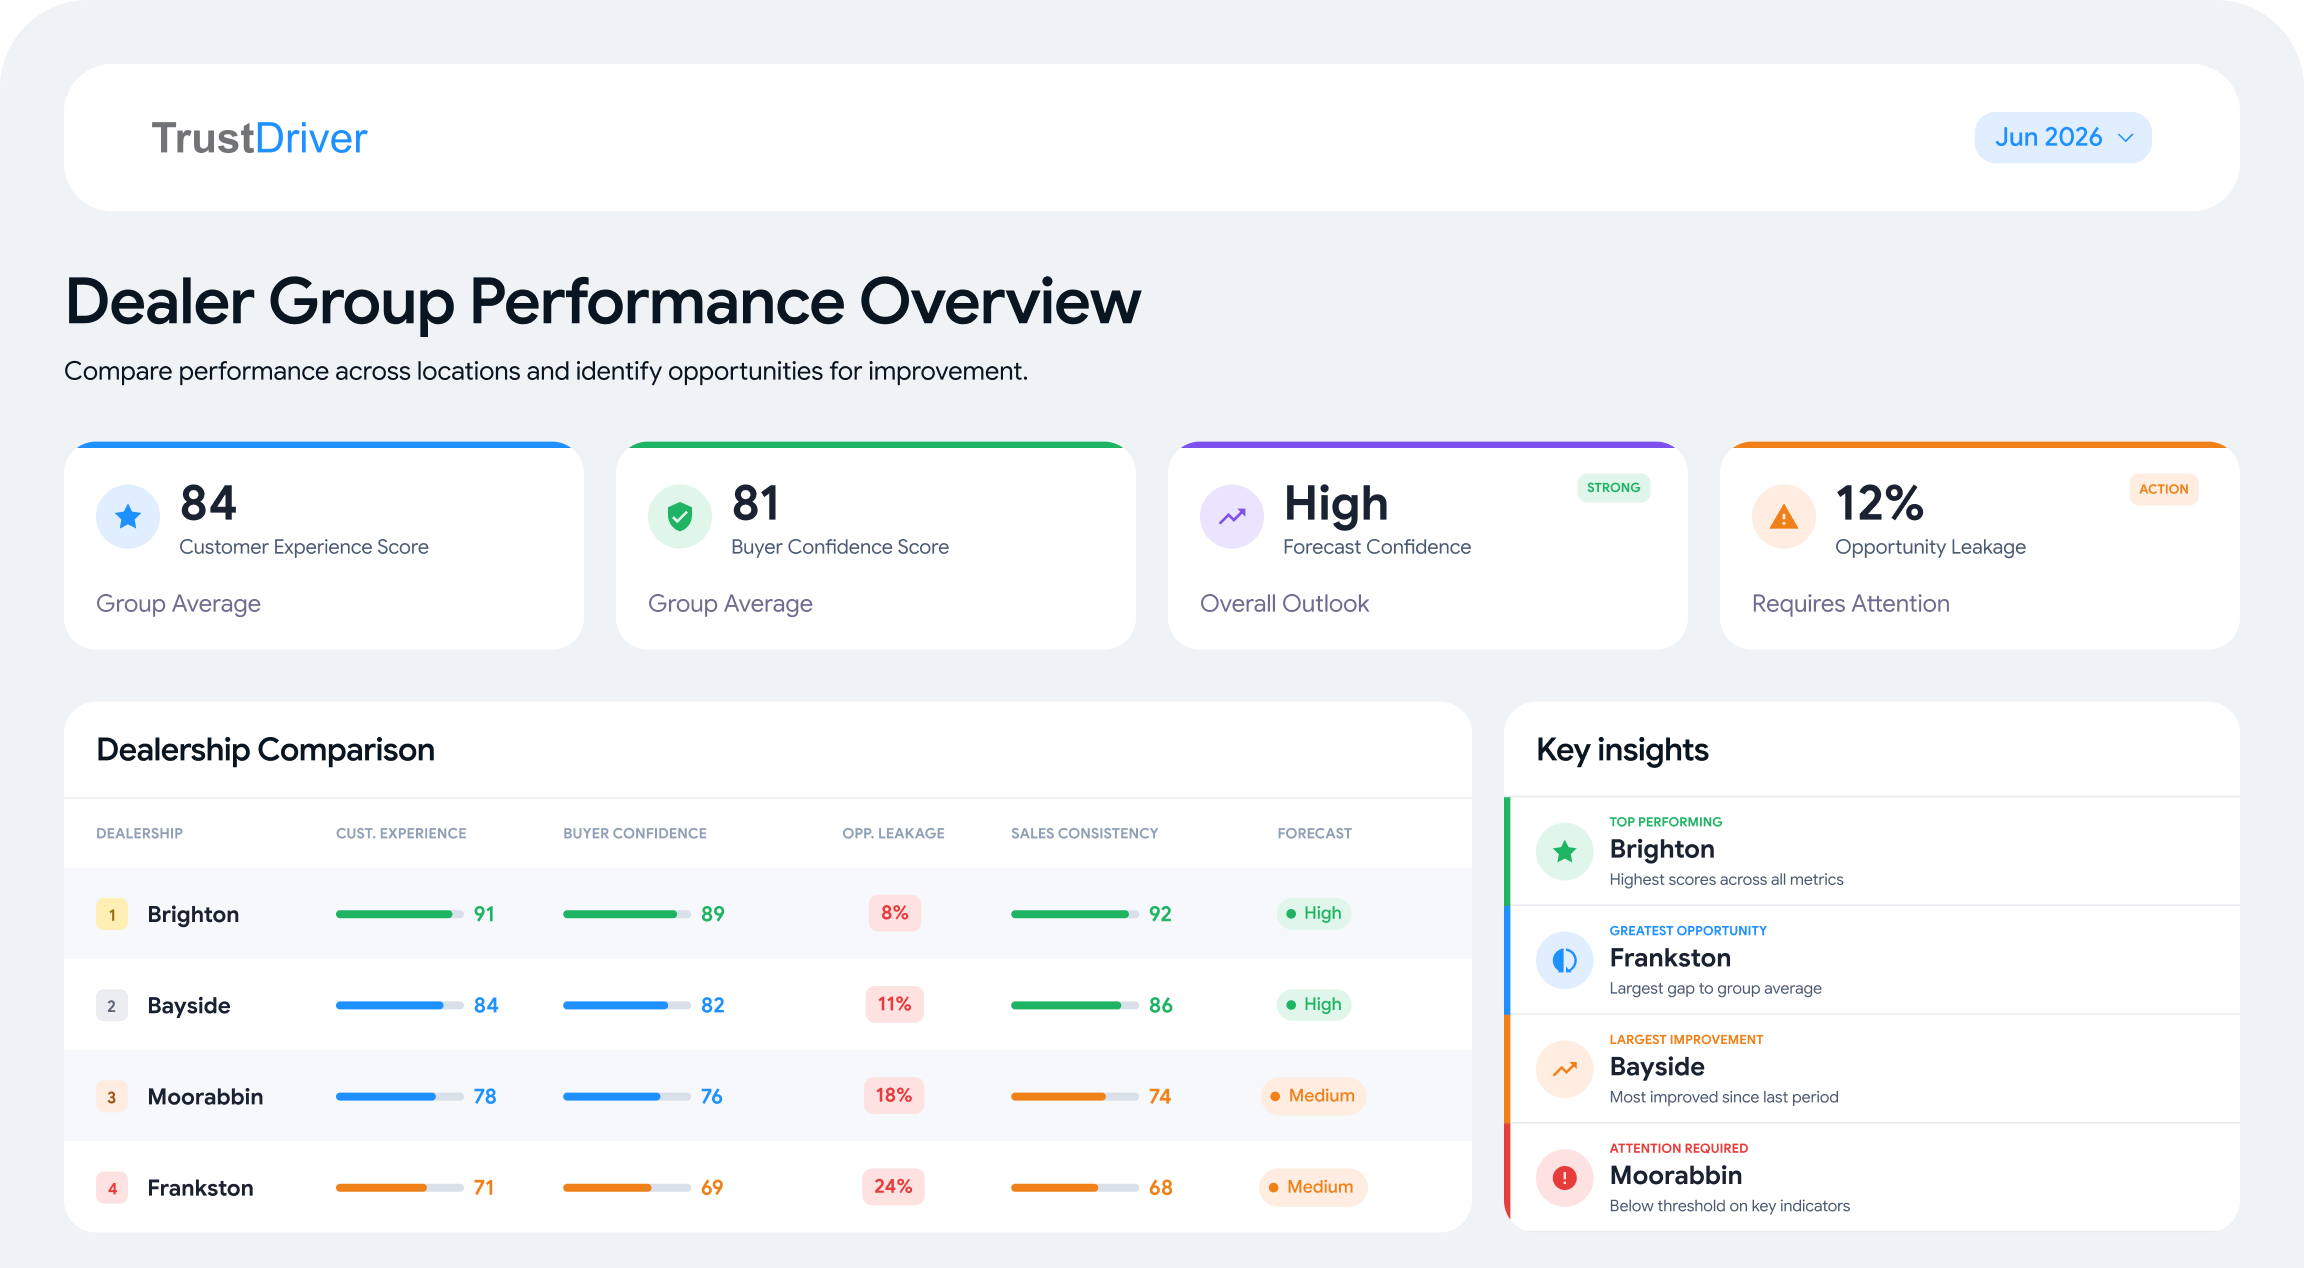Click the STRONG badge on Forecast Confidence

[x=1613, y=488]
